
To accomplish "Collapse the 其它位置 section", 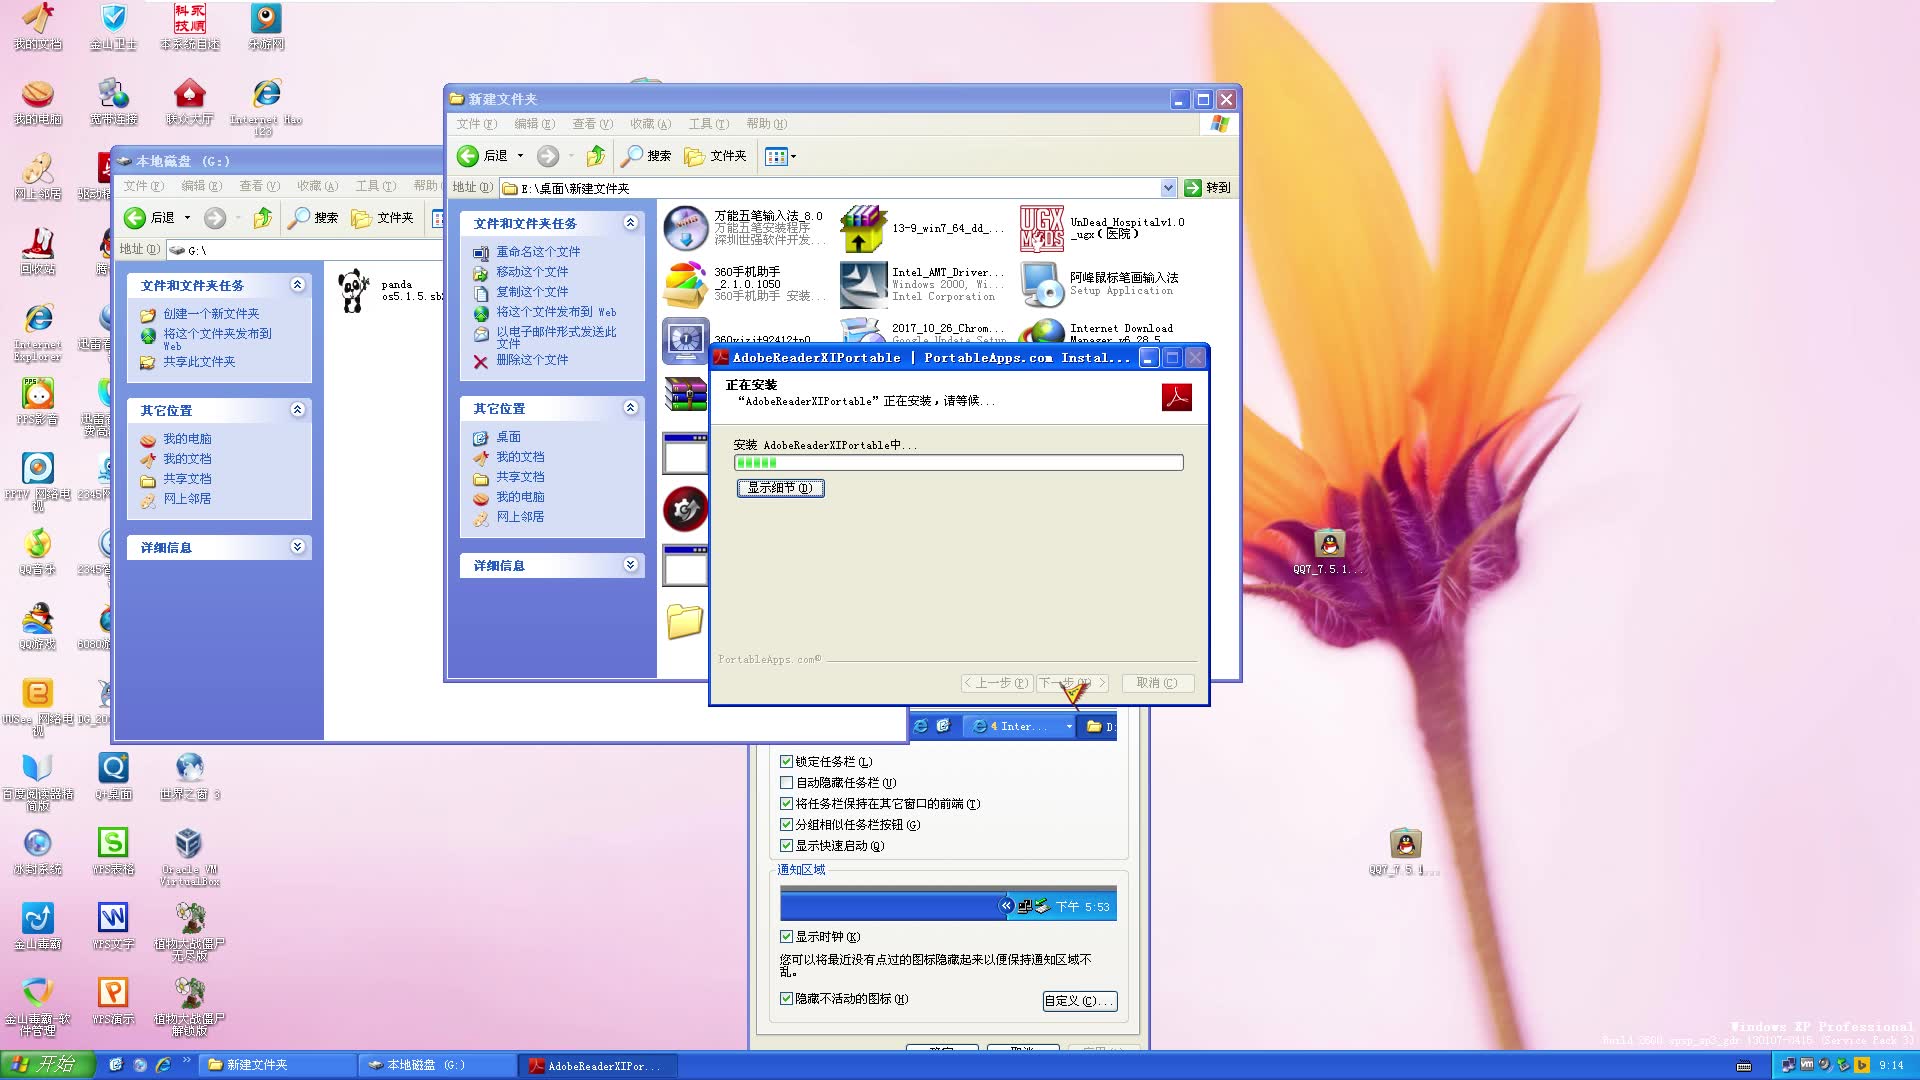I will (x=630, y=407).
